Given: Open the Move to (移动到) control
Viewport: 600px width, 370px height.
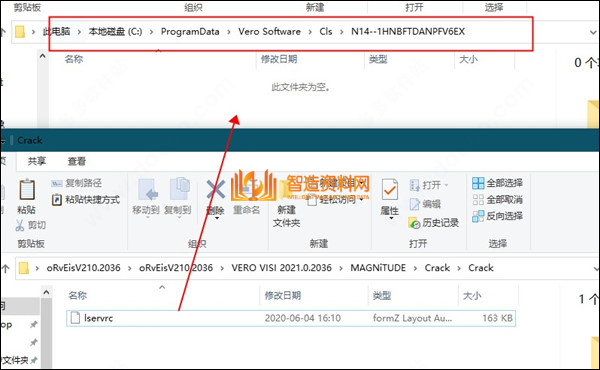Looking at the screenshot, I should [x=146, y=197].
